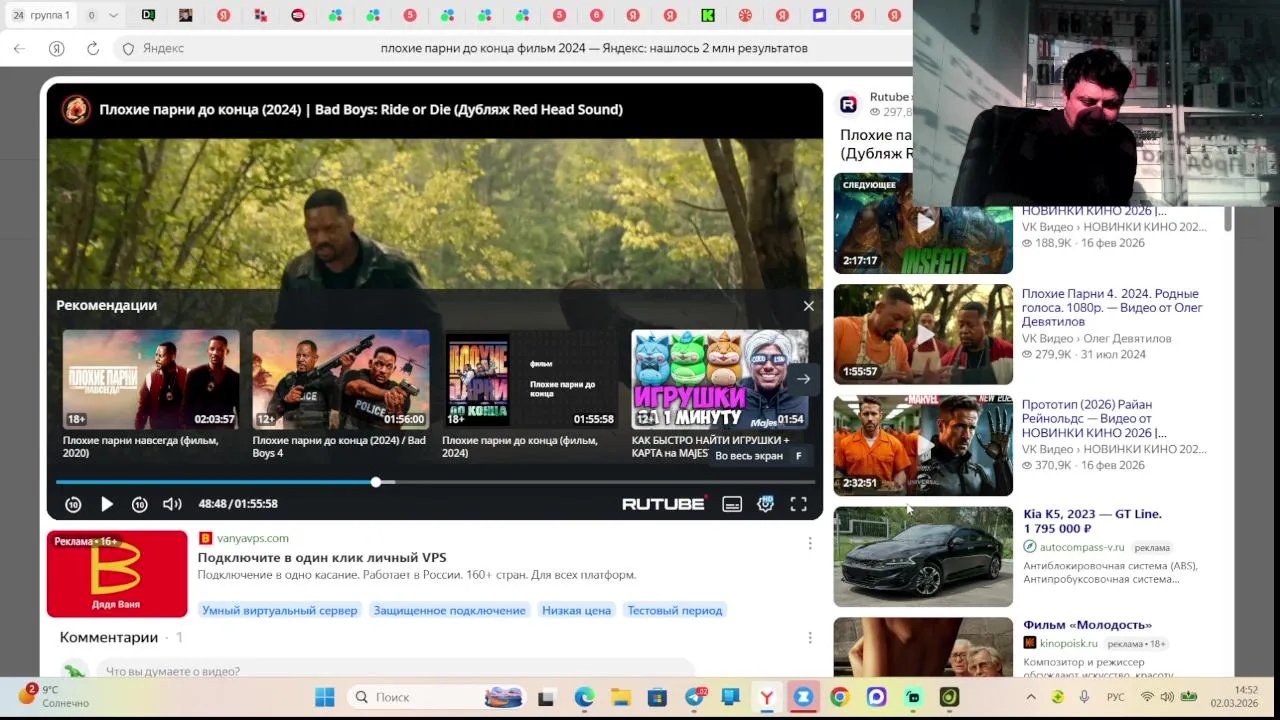Click the comment field 'Что вы думаете о видео?'
1280x720 pixels.
tap(395, 670)
